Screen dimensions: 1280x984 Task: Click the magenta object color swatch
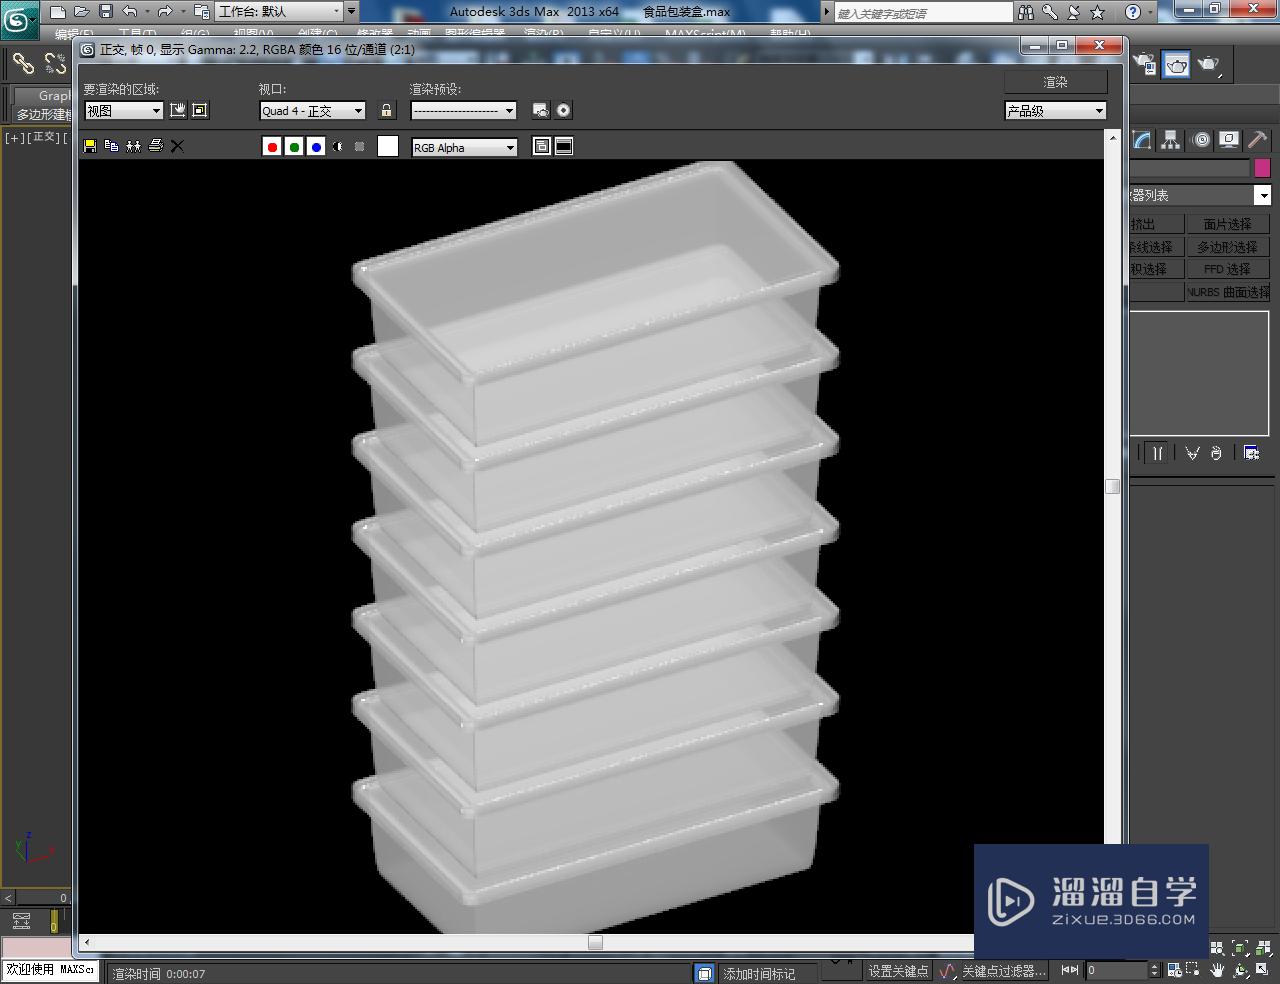[x=1262, y=168]
